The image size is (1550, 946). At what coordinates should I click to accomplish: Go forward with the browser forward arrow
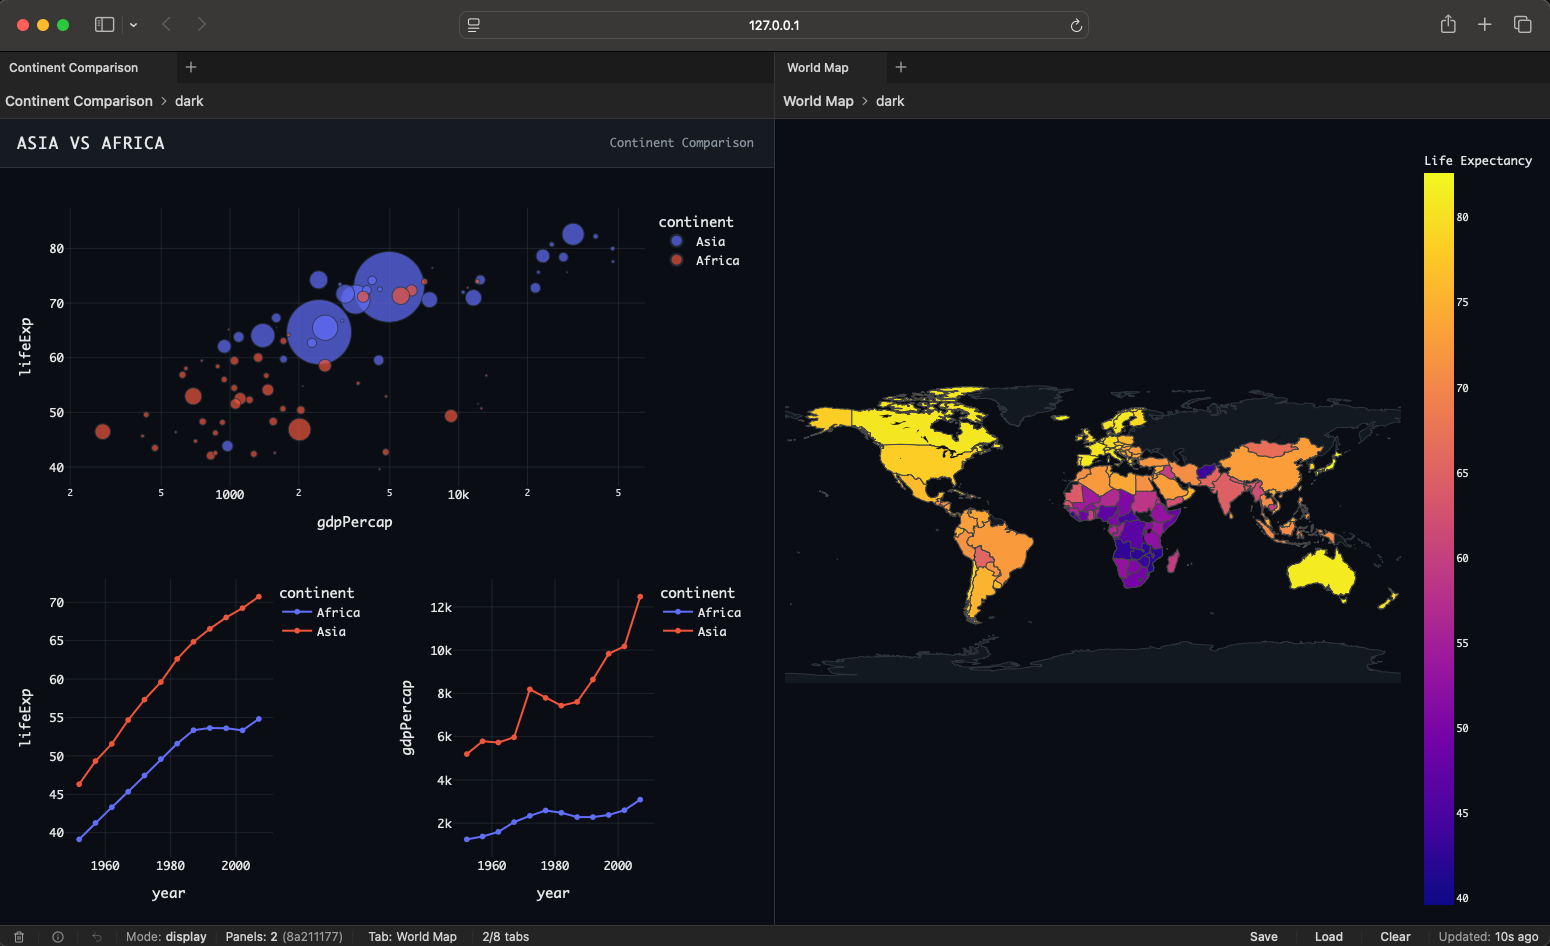(x=202, y=24)
